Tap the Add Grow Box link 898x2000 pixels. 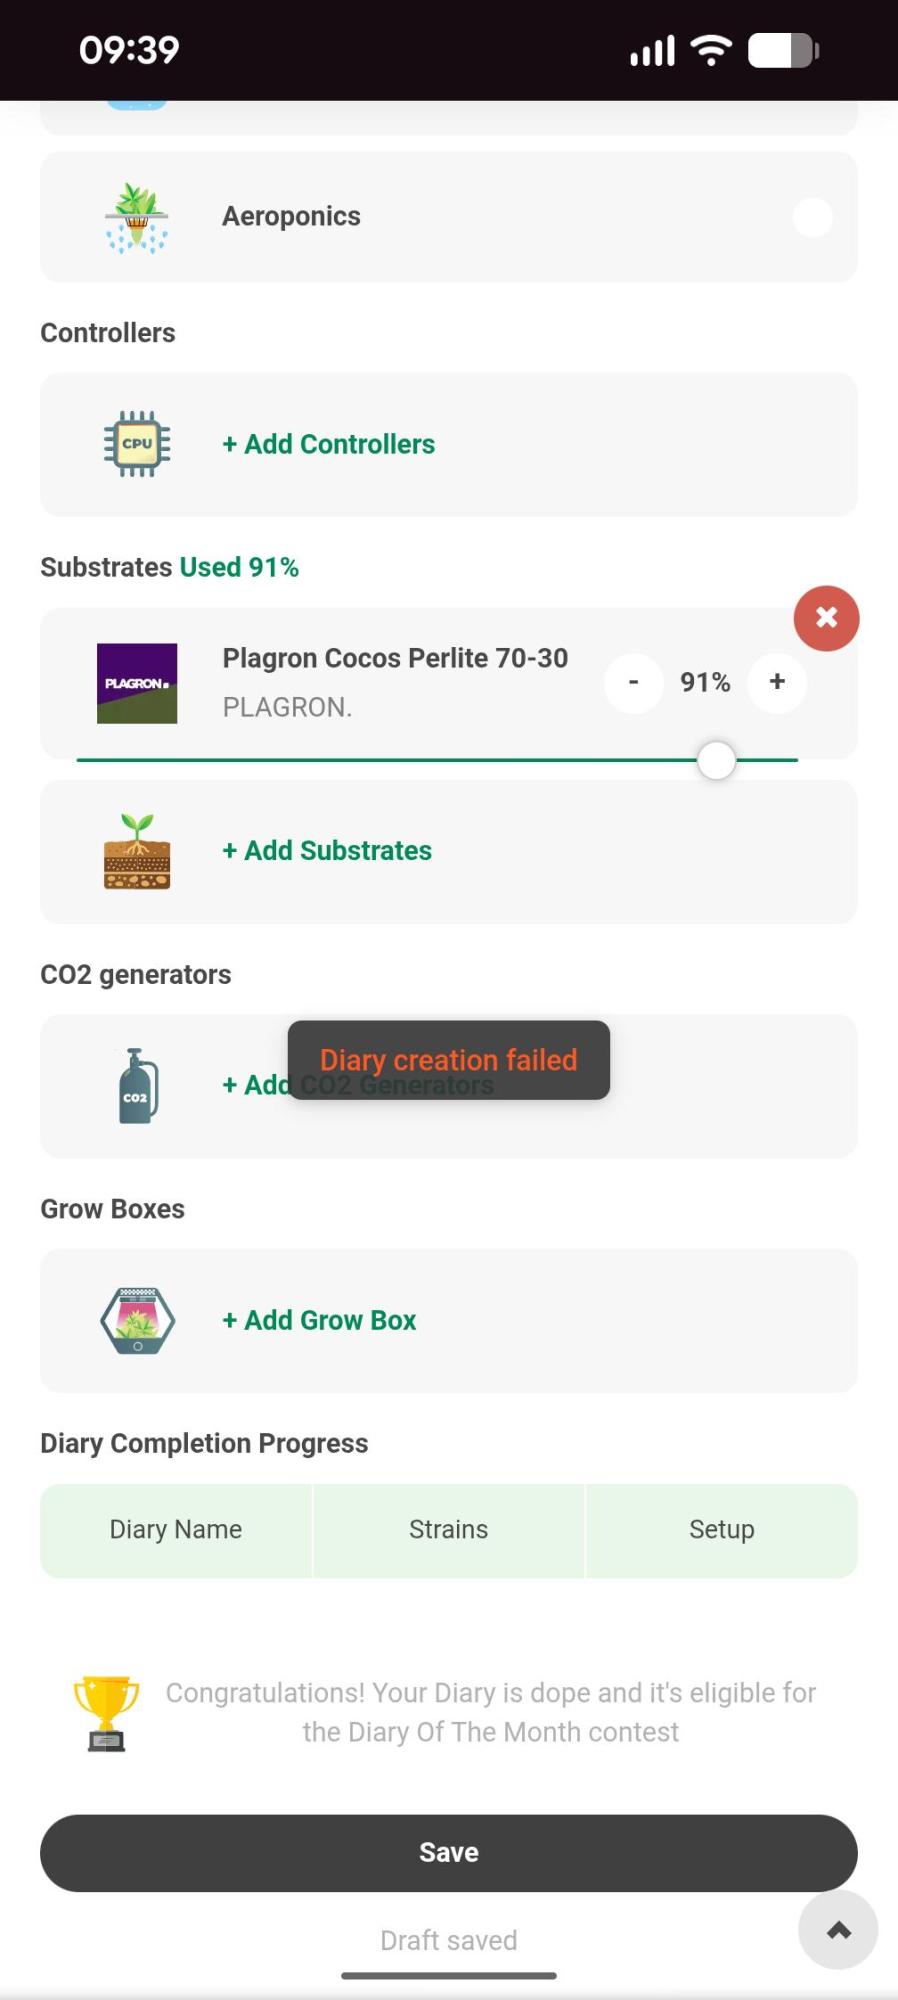pos(319,1320)
